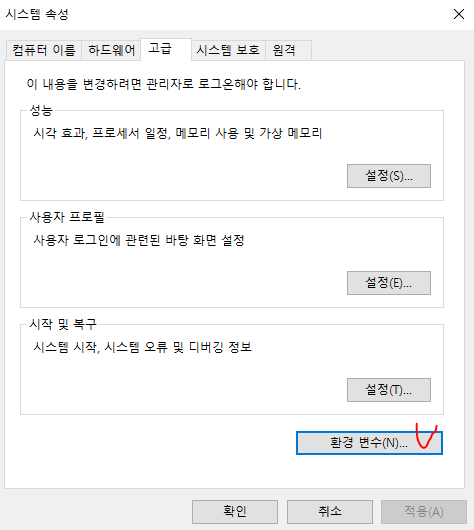
Task: Click the 시스템 속성 title bar text
Action: point(37,14)
